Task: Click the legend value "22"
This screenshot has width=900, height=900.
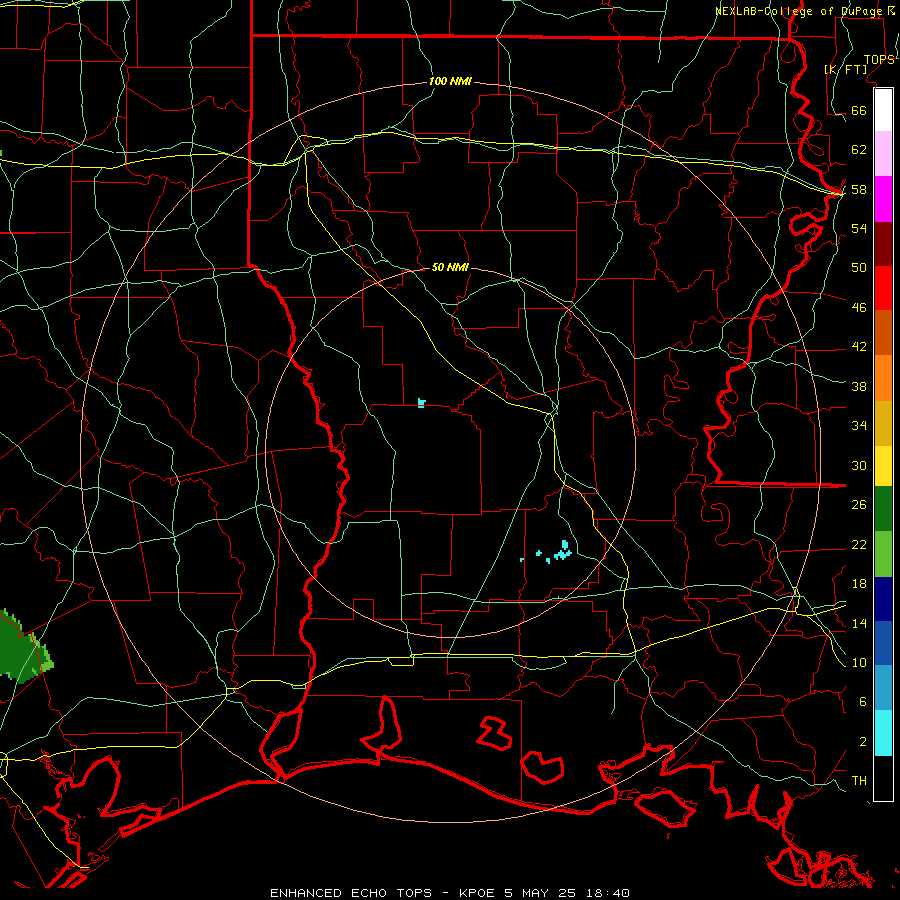Action: [859, 544]
